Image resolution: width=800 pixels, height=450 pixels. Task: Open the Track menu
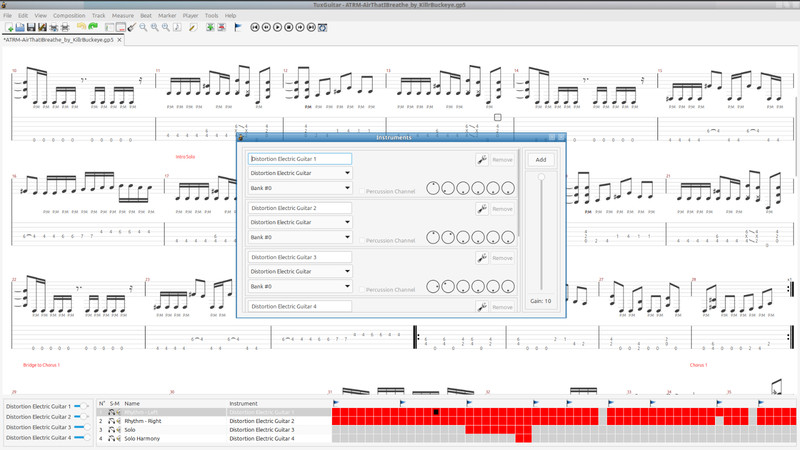click(x=98, y=16)
